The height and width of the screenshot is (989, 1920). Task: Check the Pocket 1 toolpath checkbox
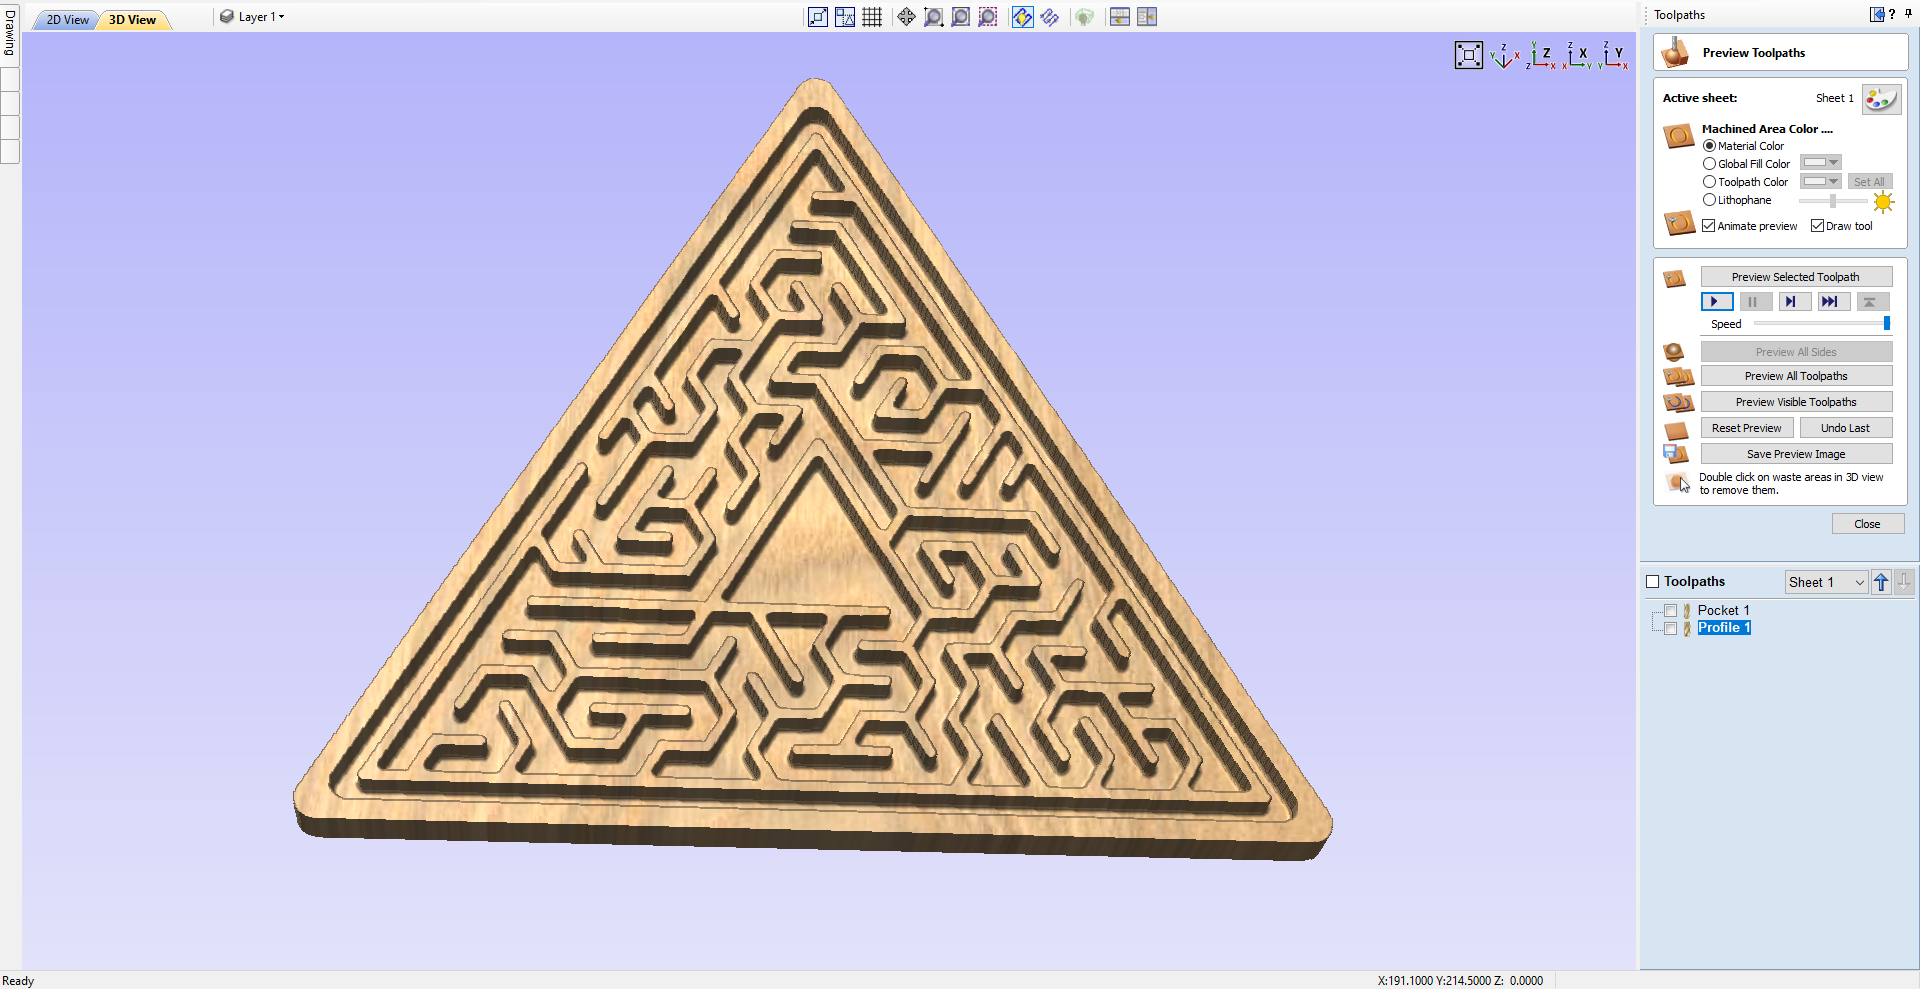[1671, 610]
